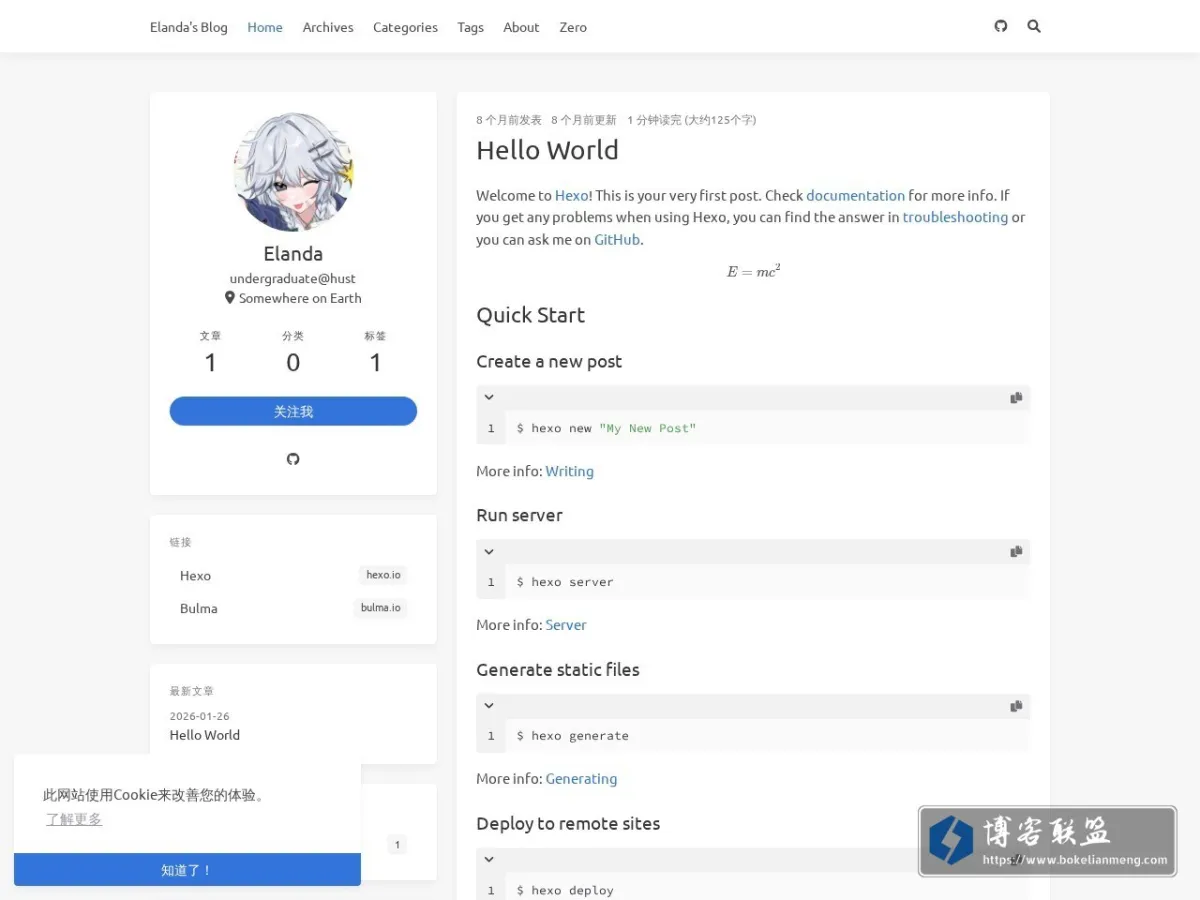Open the GitHub icon in the navbar
The height and width of the screenshot is (900, 1200).
tap(1001, 26)
